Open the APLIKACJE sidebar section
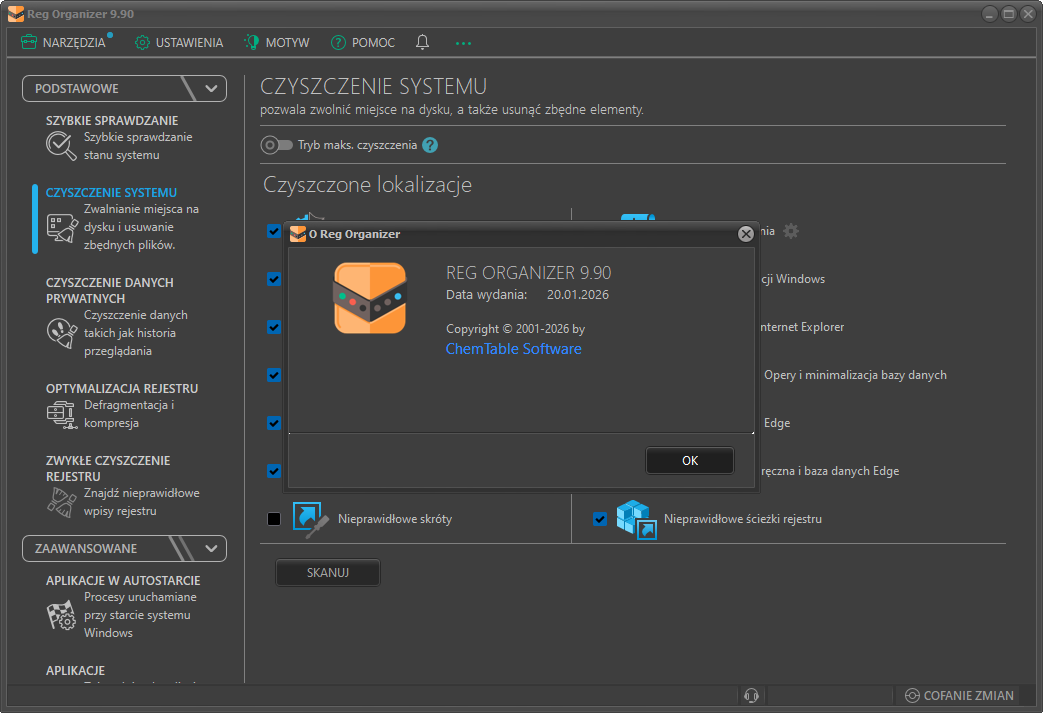Viewport: 1043px width, 713px height. point(75,670)
